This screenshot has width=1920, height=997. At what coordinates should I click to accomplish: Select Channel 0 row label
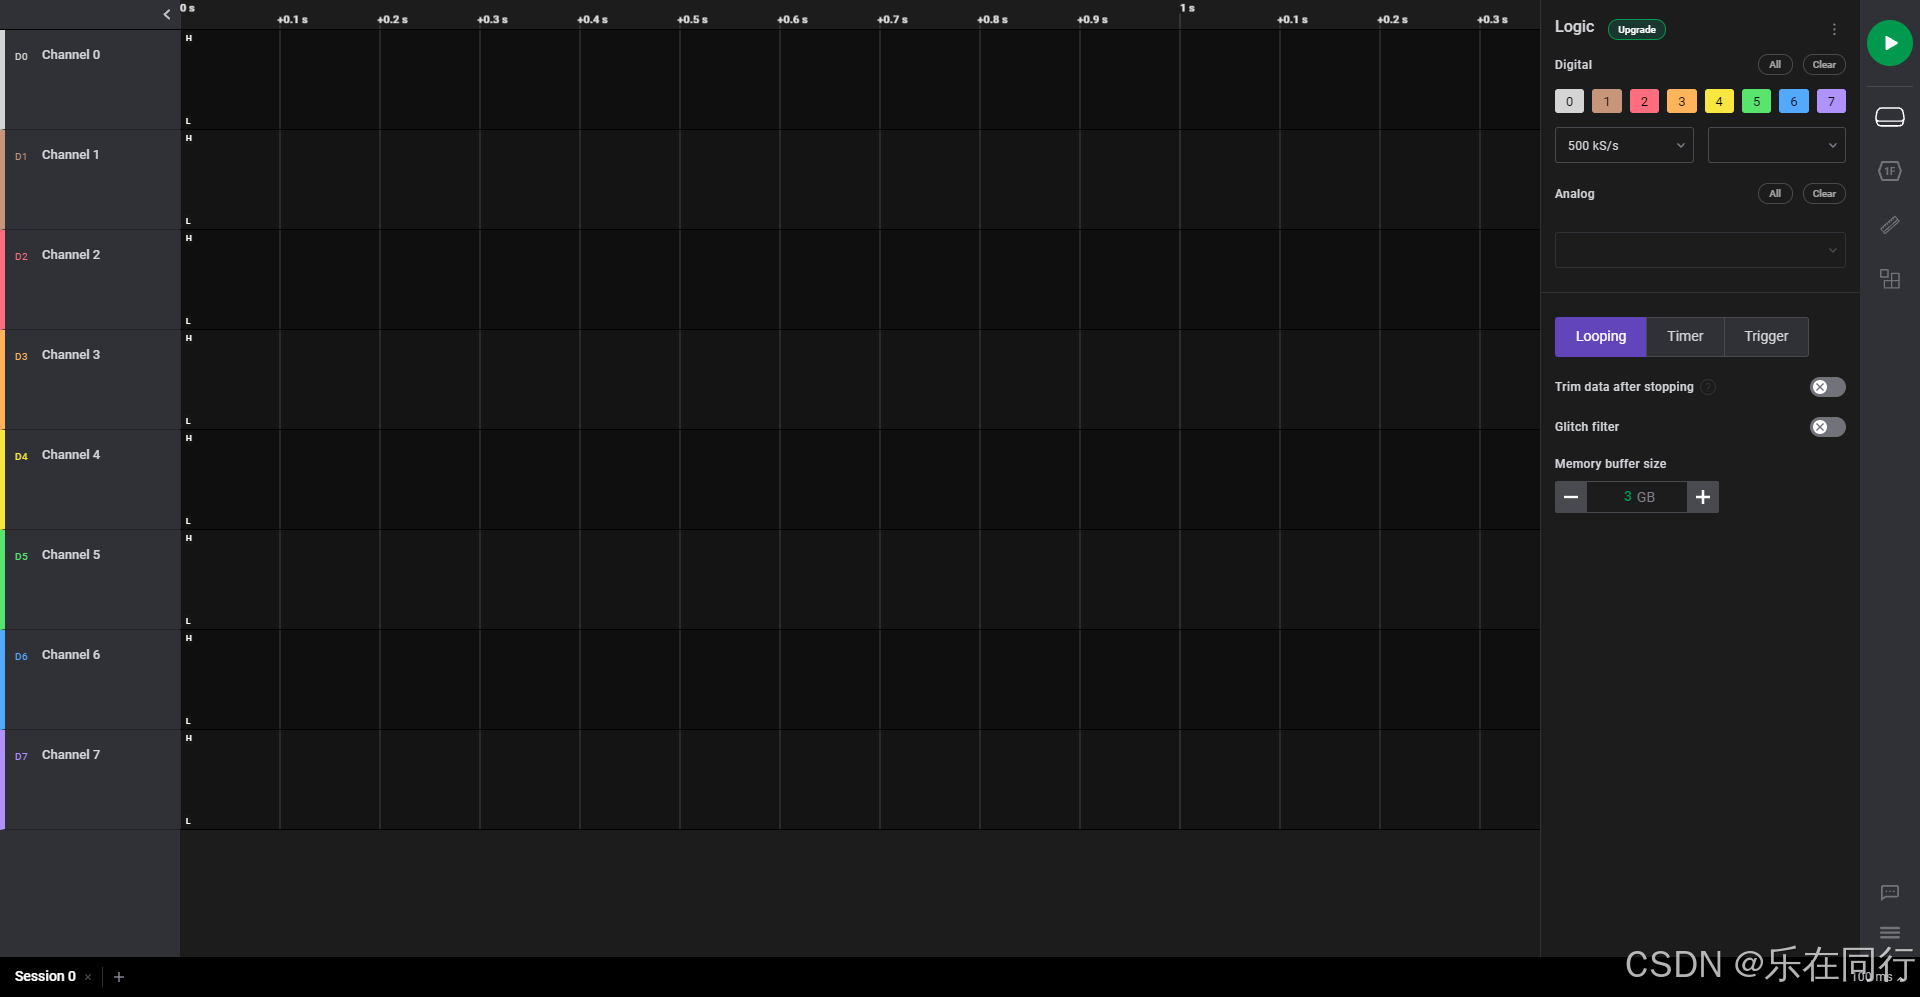71,55
